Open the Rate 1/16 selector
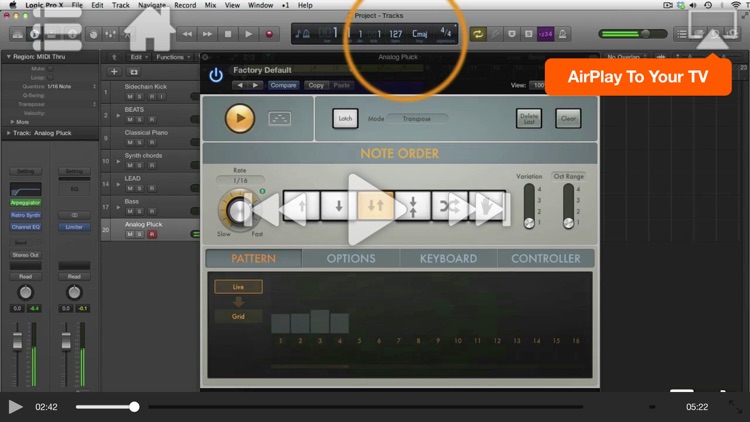 (x=240, y=180)
